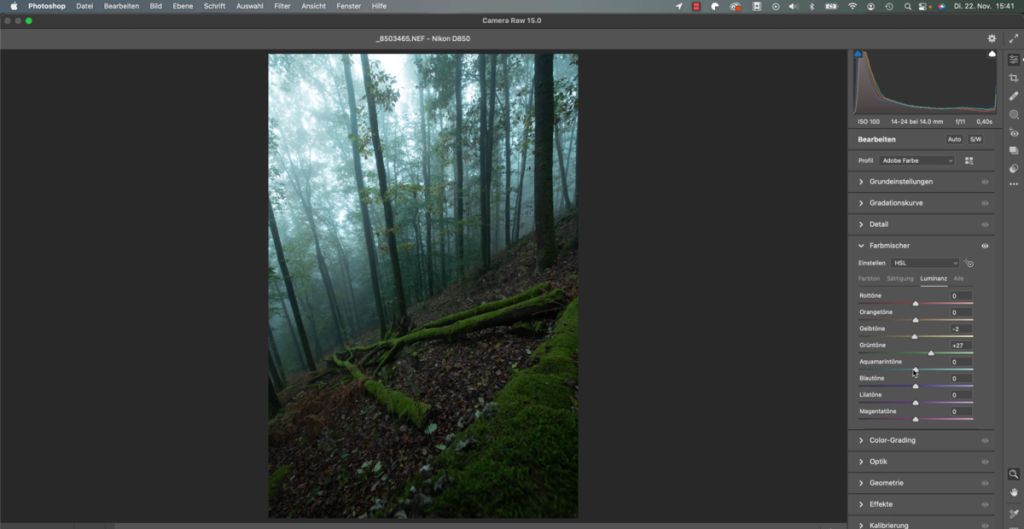This screenshot has width=1024, height=529.
Task: Select the Healing bandage tool
Action: click(1014, 96)
